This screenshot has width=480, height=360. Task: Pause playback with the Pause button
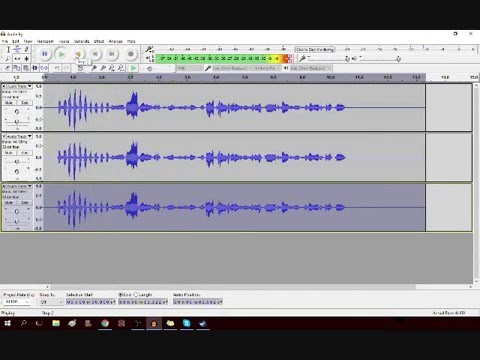[x=45, y=54]
